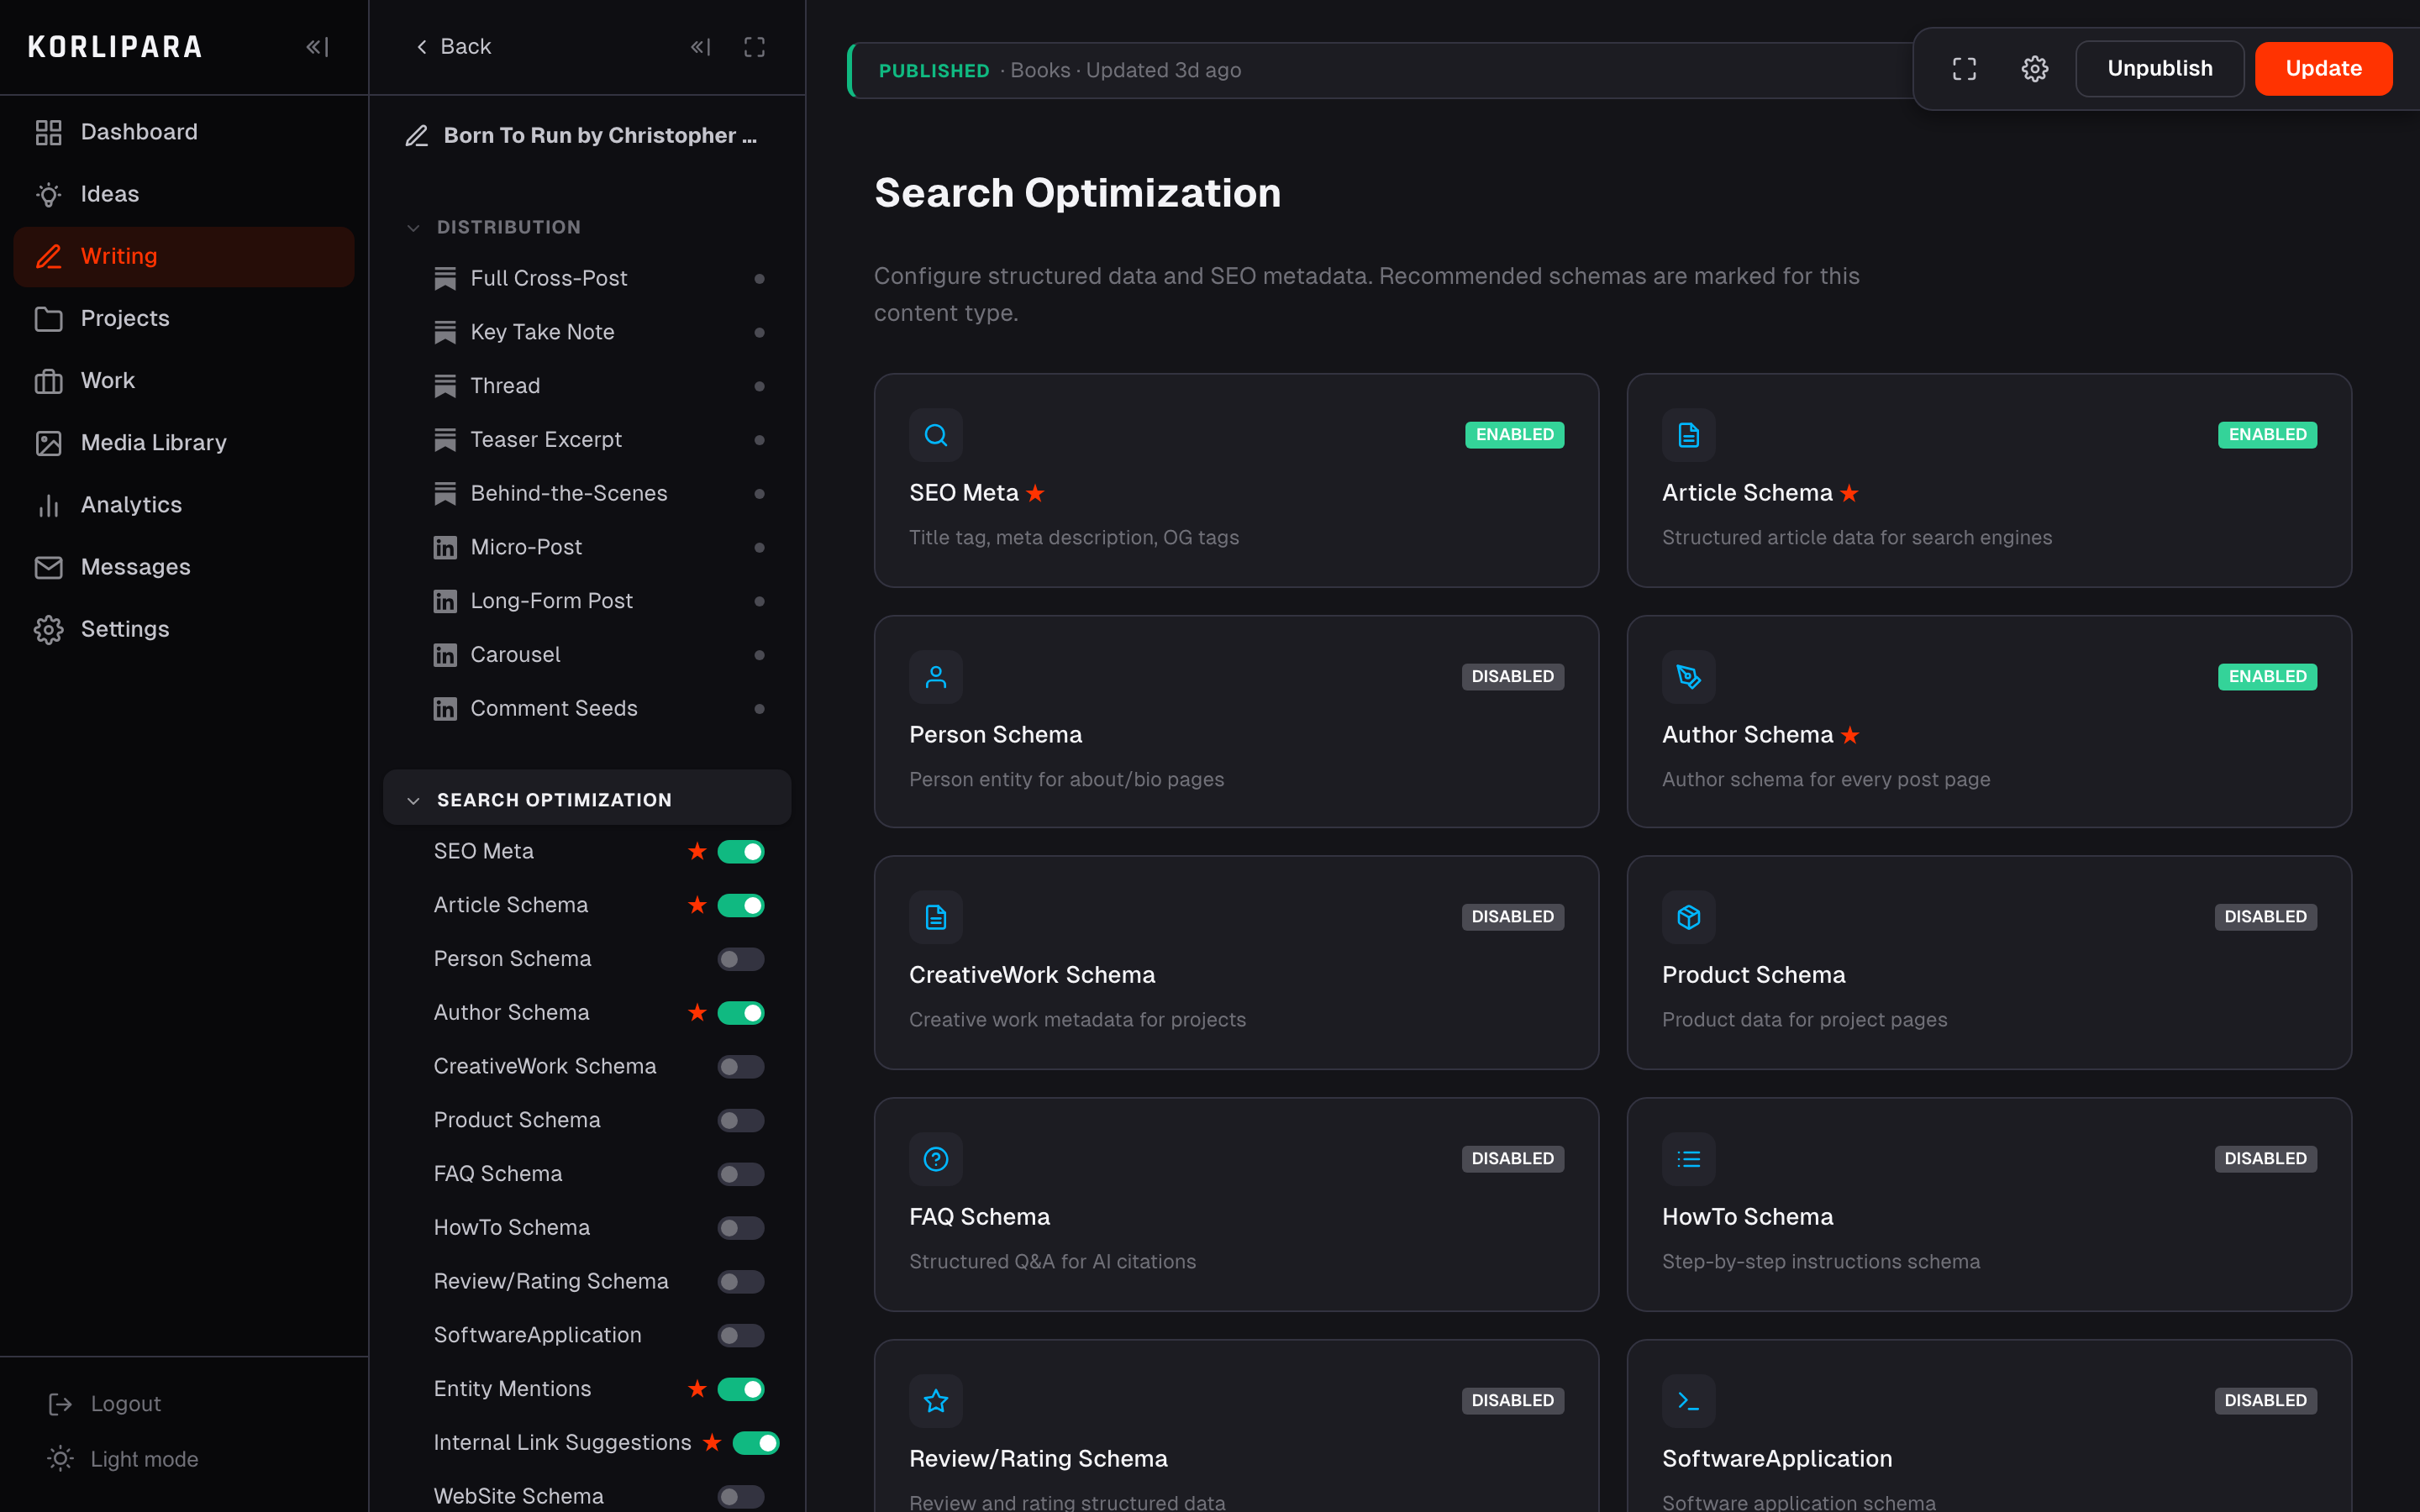
Task: Collapse the post panel with the chevron-bar icon
Action: click(701, 47)
